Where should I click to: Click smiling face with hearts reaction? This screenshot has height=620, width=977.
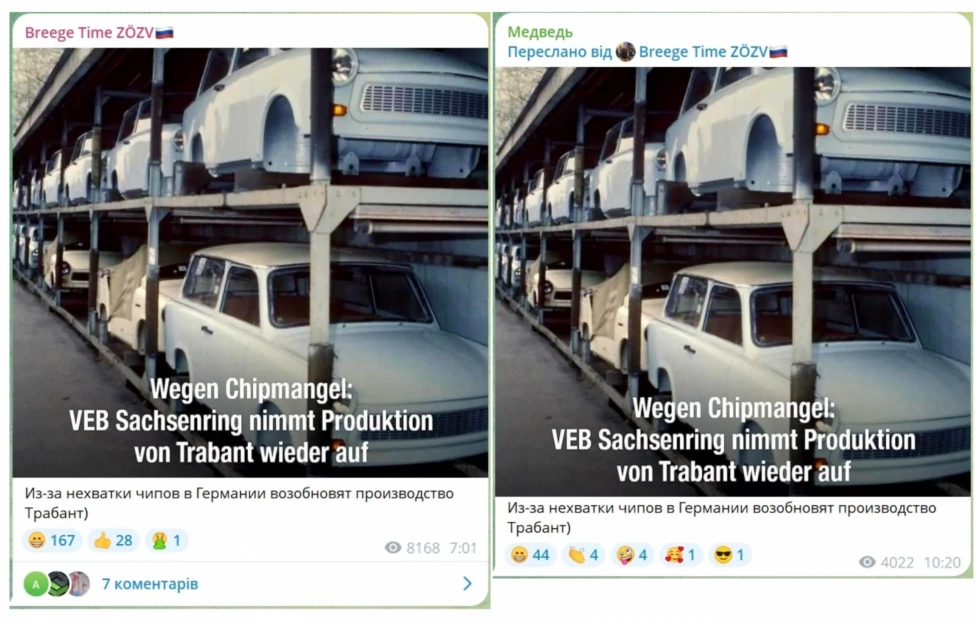(x=680, y=555)
